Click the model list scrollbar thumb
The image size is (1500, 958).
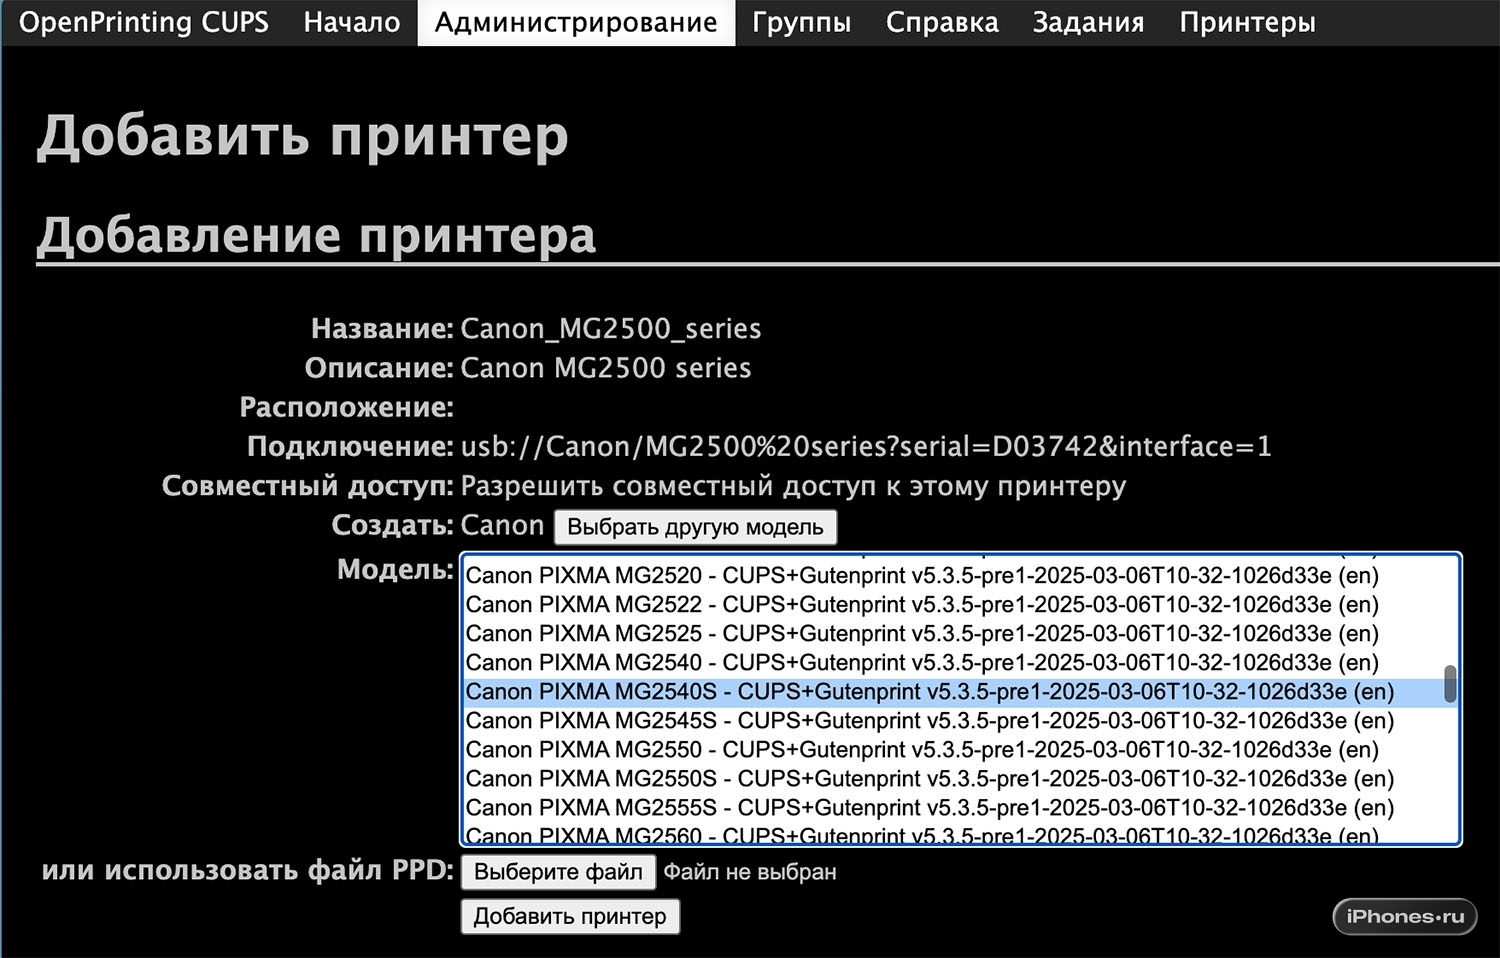1450,684
